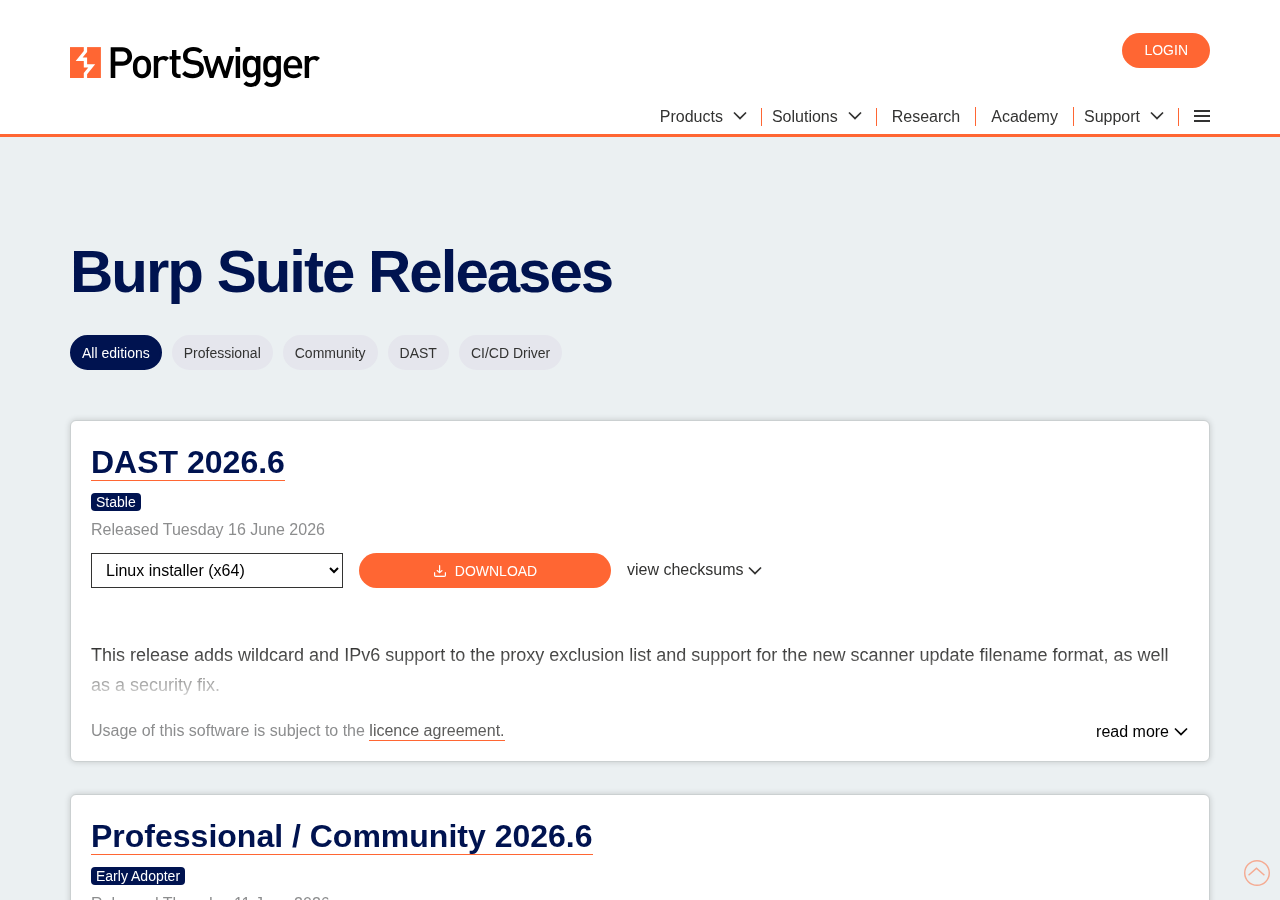Filter releases by Community

click(x=330, y=353)
